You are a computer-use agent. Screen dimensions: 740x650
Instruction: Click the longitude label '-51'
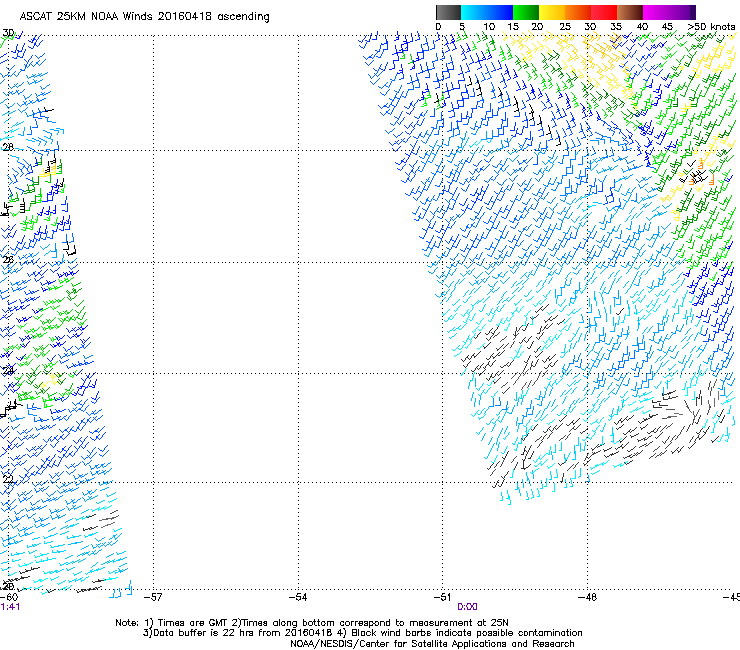pos(442,598)
